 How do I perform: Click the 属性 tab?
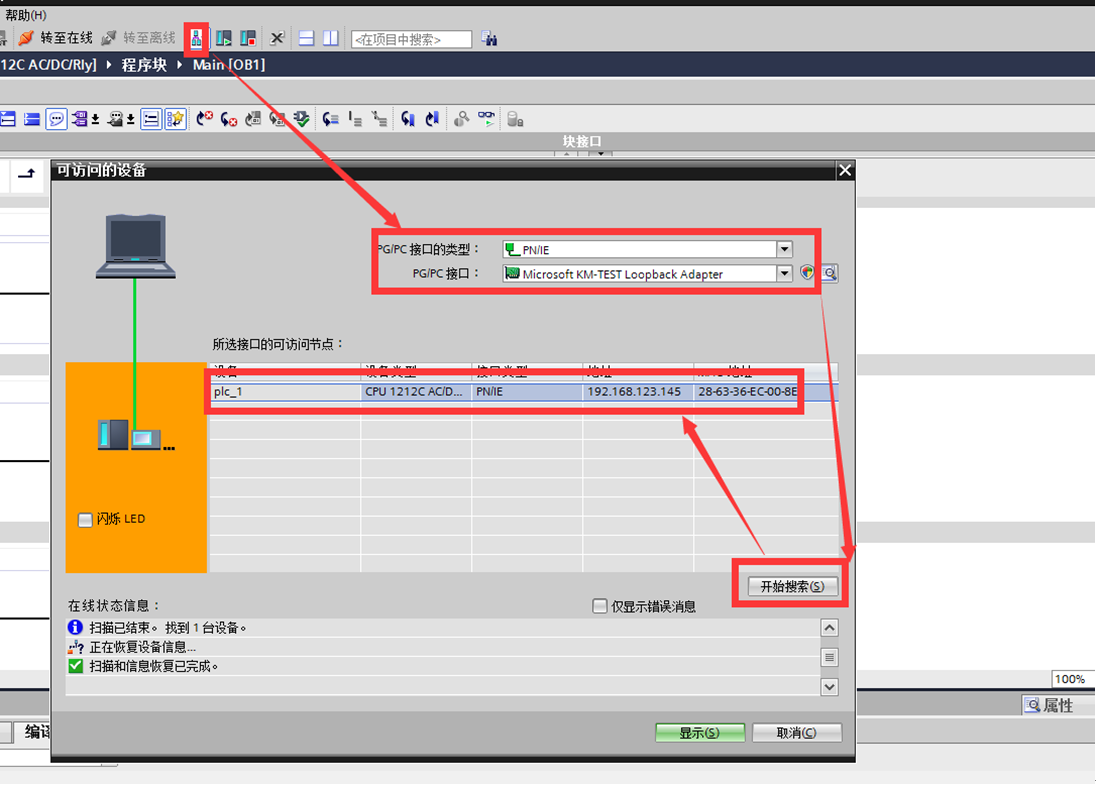pos(1049,705)
